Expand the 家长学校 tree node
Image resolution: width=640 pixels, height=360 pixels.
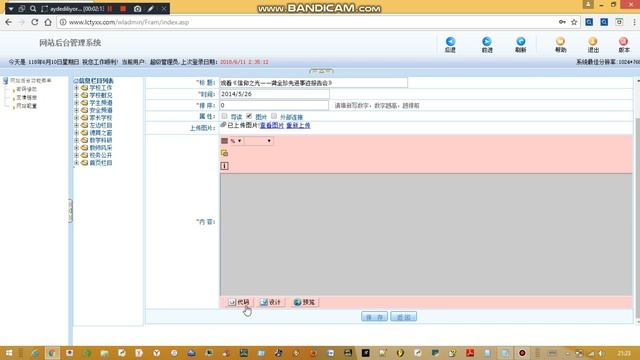(76, 118)
